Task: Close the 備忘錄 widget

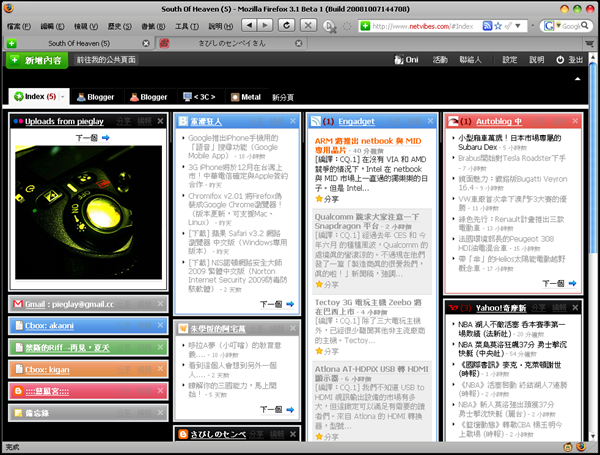Action: click(x=160, y=413)
